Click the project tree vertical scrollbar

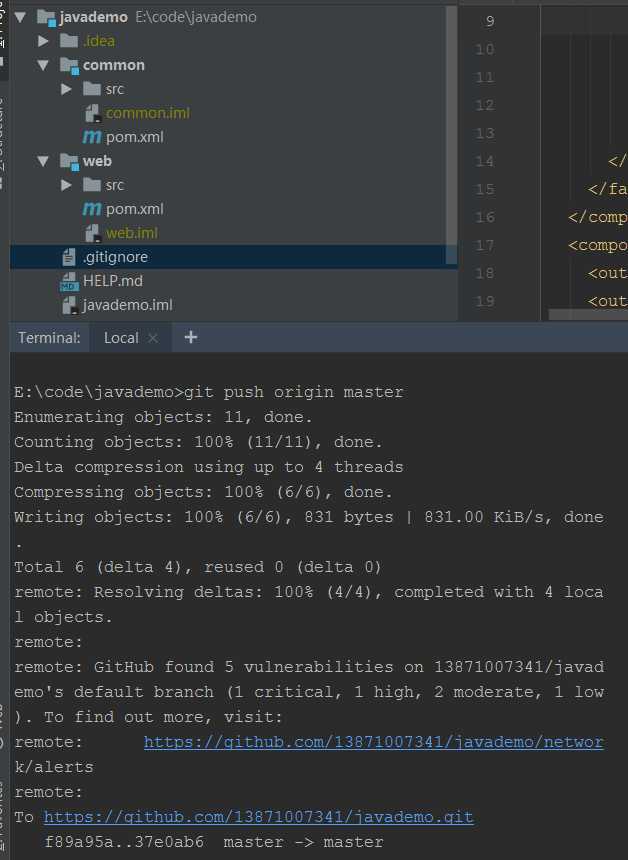452,134
